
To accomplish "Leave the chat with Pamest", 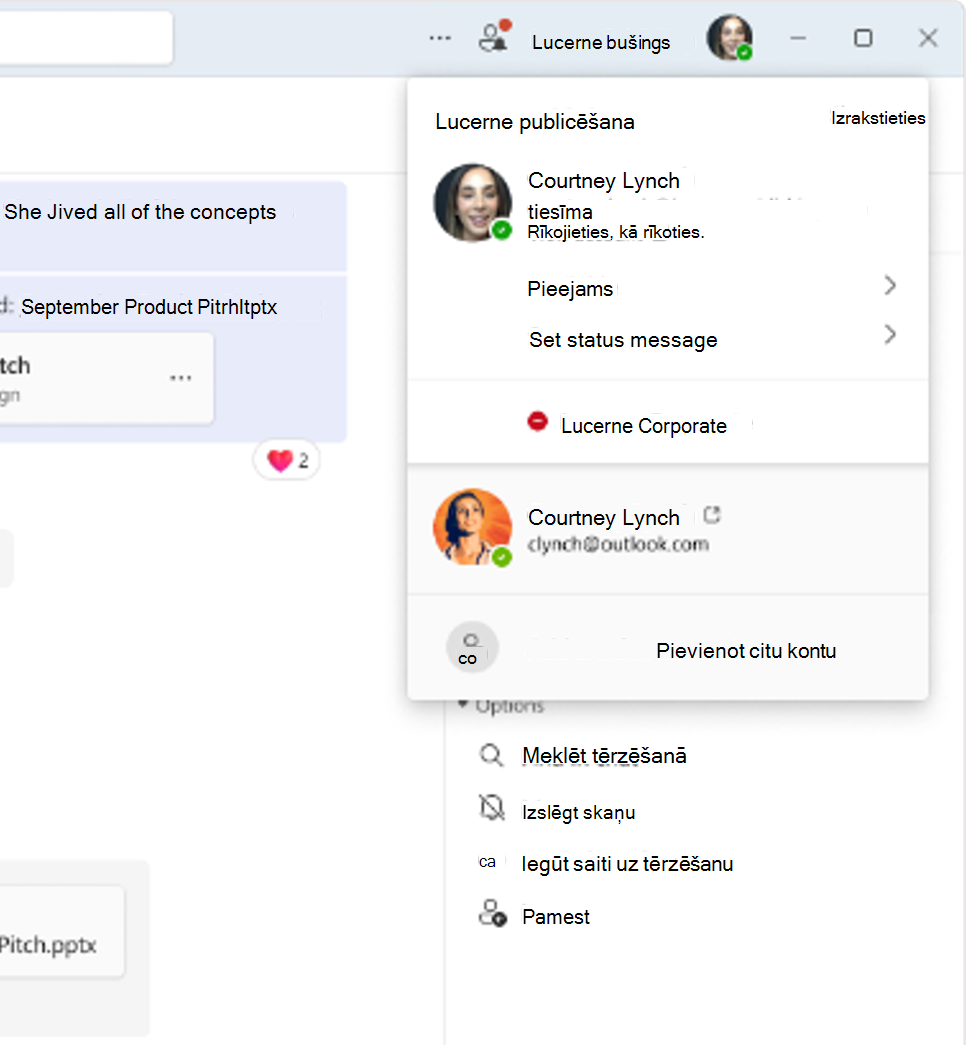I will click(x=555, y=917).
